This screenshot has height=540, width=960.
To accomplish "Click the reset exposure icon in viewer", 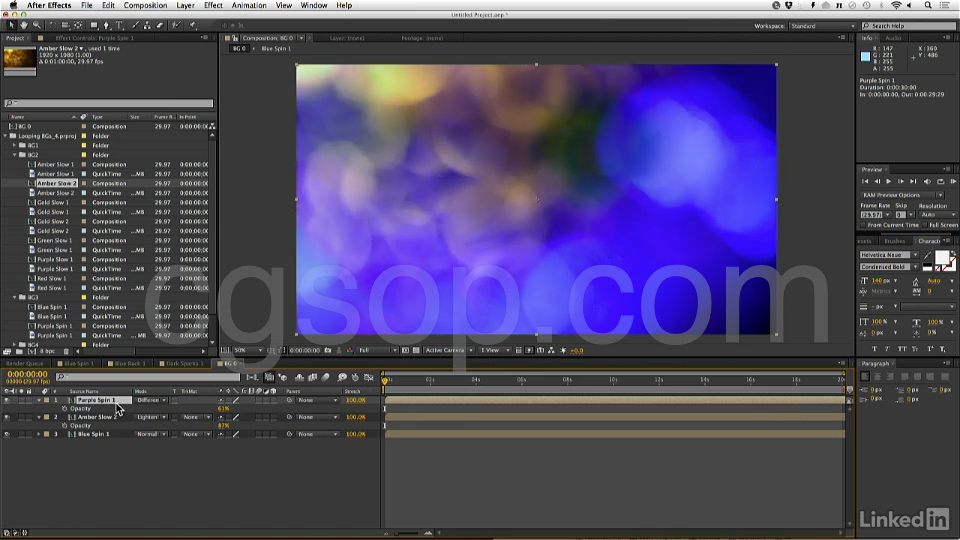I will [x=563, y=350].
